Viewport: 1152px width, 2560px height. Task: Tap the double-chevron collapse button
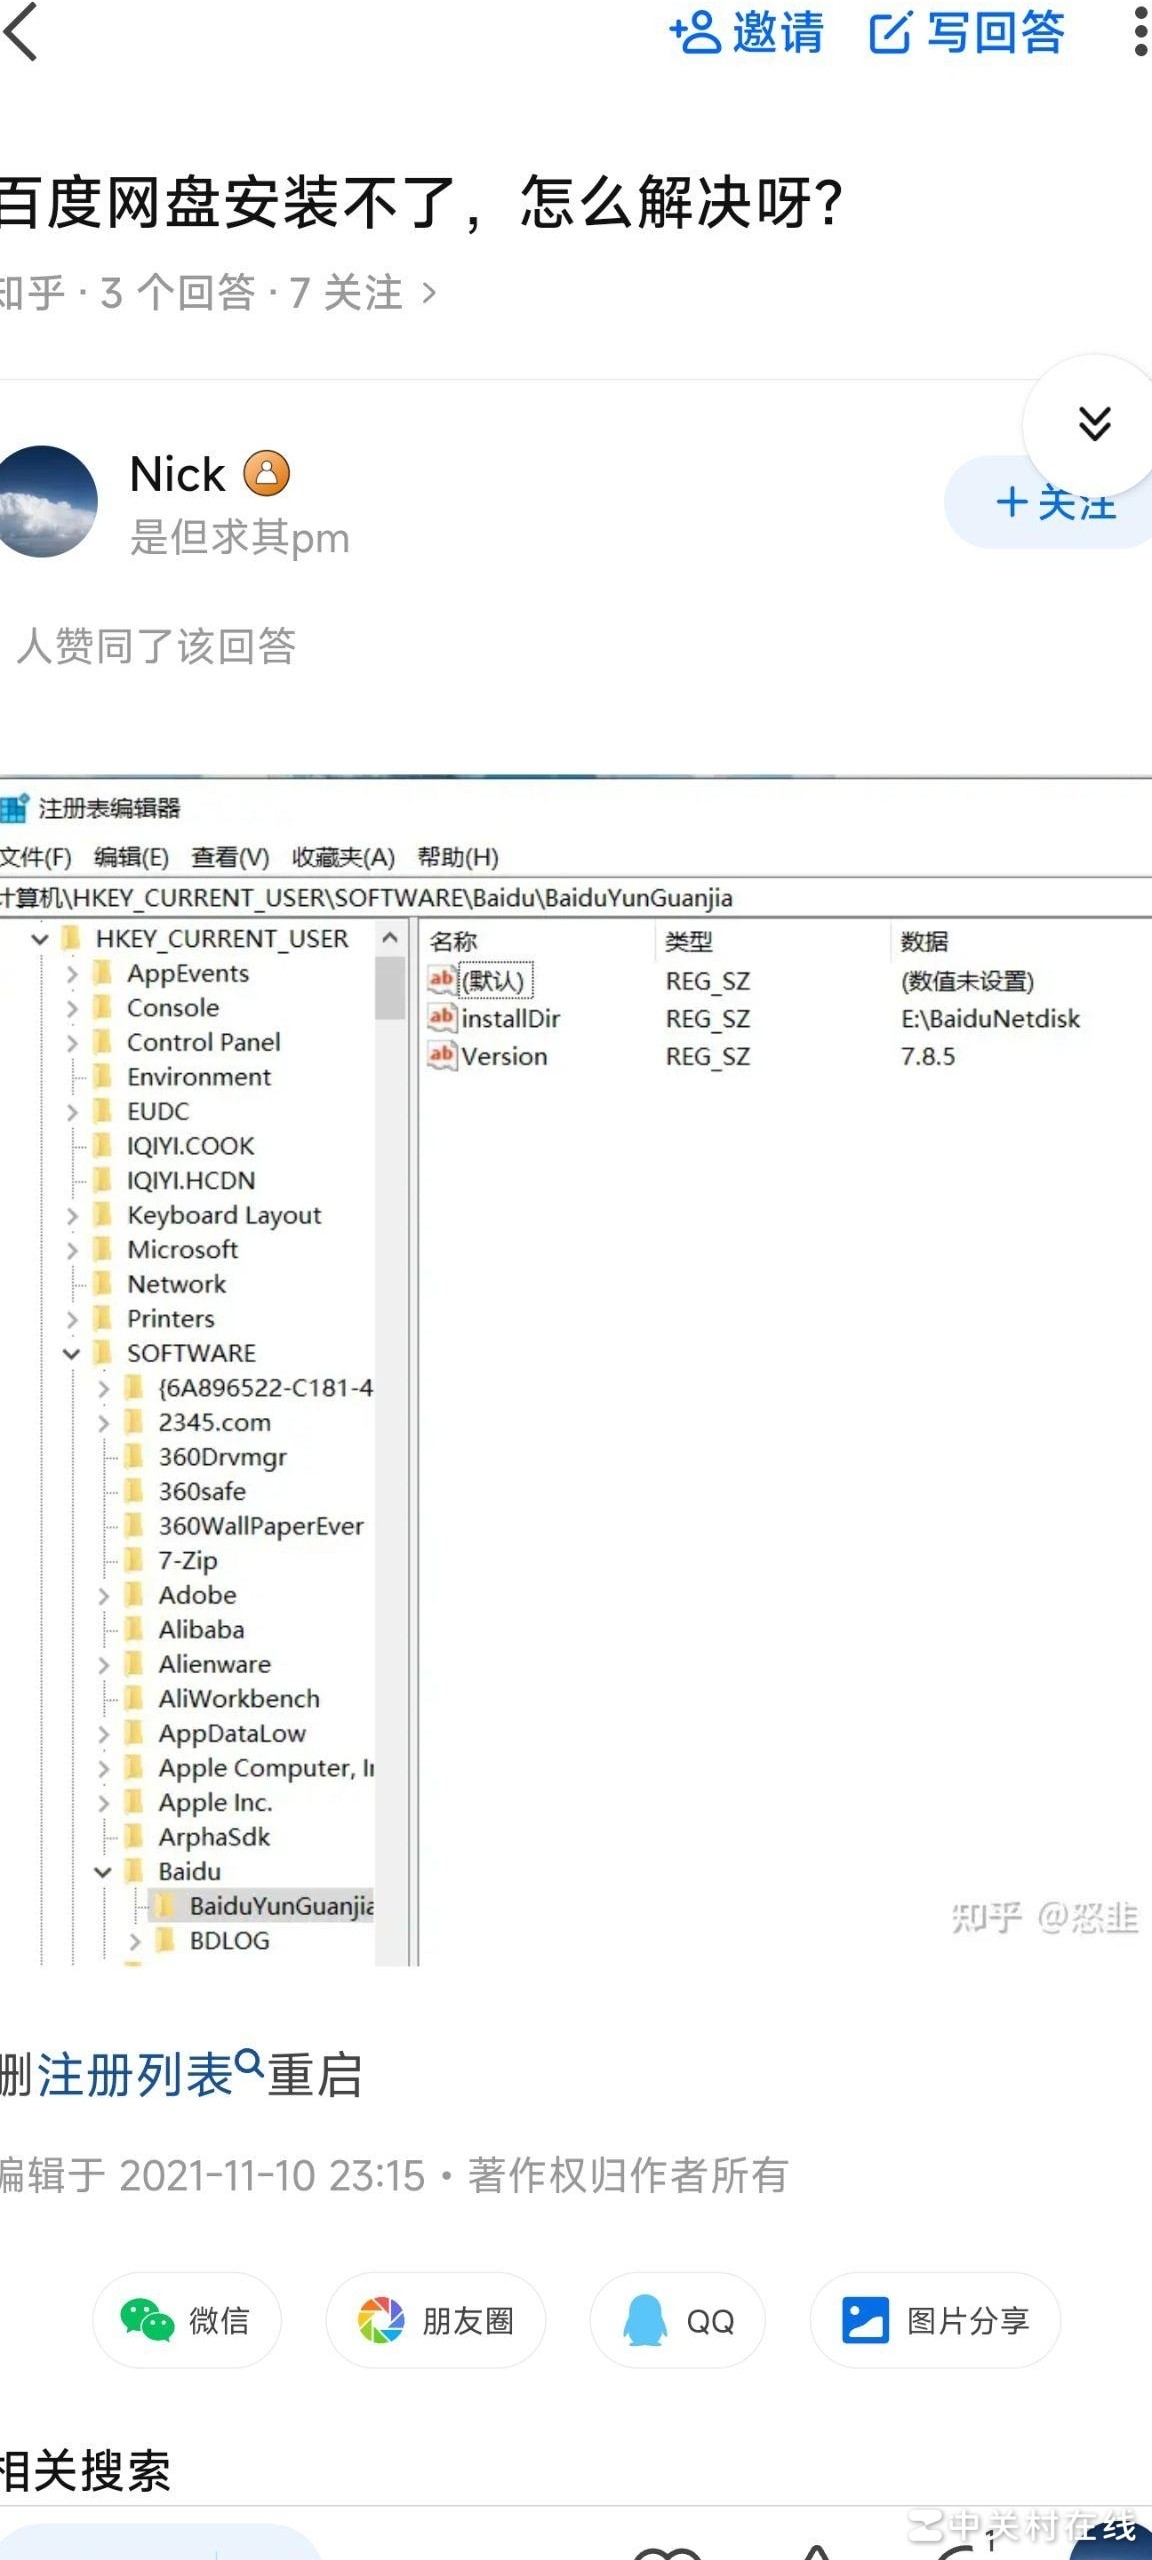[x=1094, y=424]
